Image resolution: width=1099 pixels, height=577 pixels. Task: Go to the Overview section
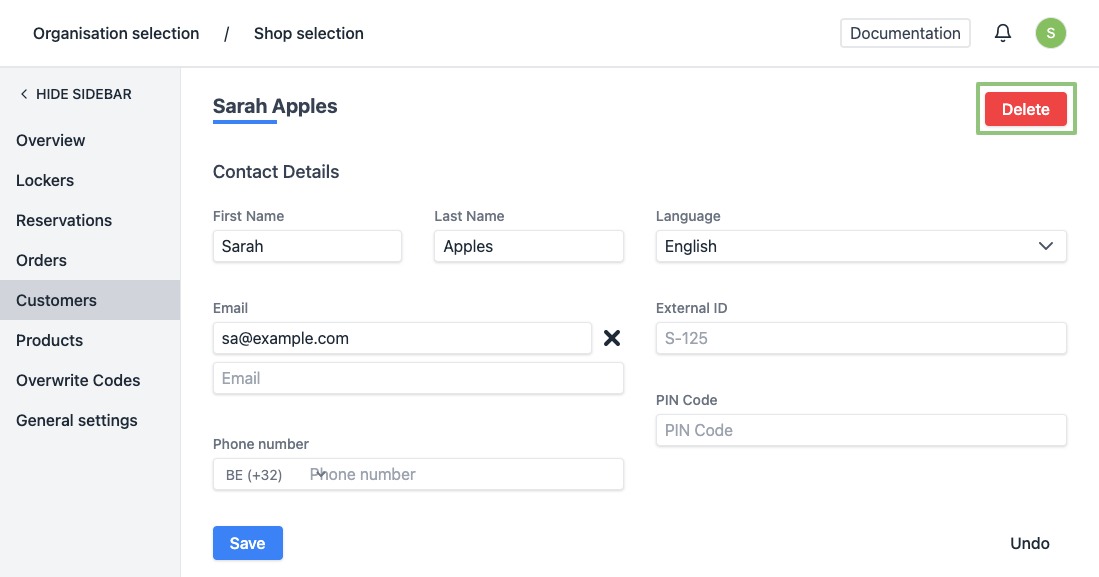click(51, 140)
